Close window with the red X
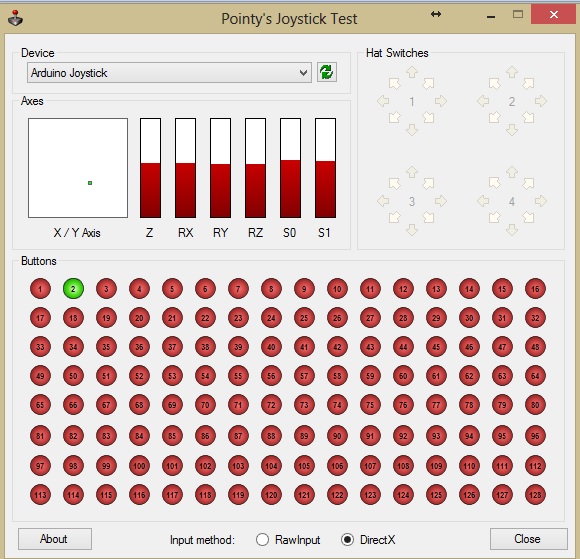Screen dimensions: 580x559 pos(554,14)
